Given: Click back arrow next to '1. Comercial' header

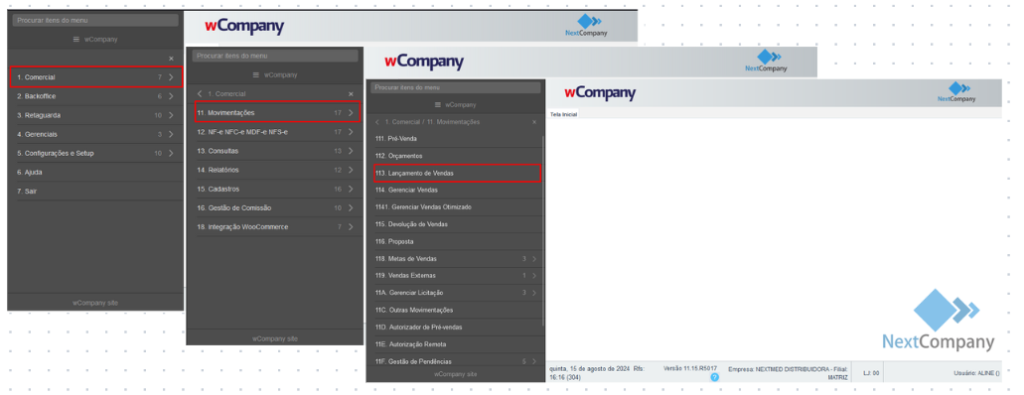Looking at the screenshot, I should (x=200, y=94).
